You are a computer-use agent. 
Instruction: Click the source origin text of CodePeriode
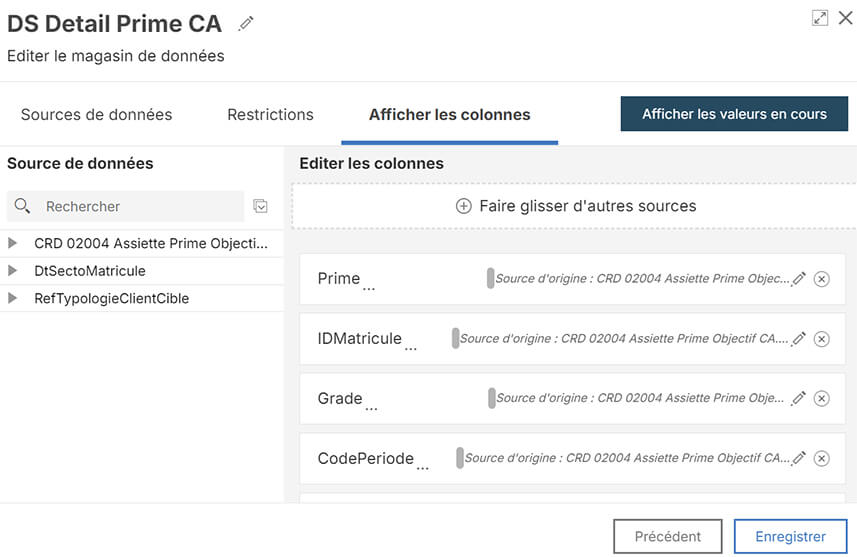[x=627, y=458]
